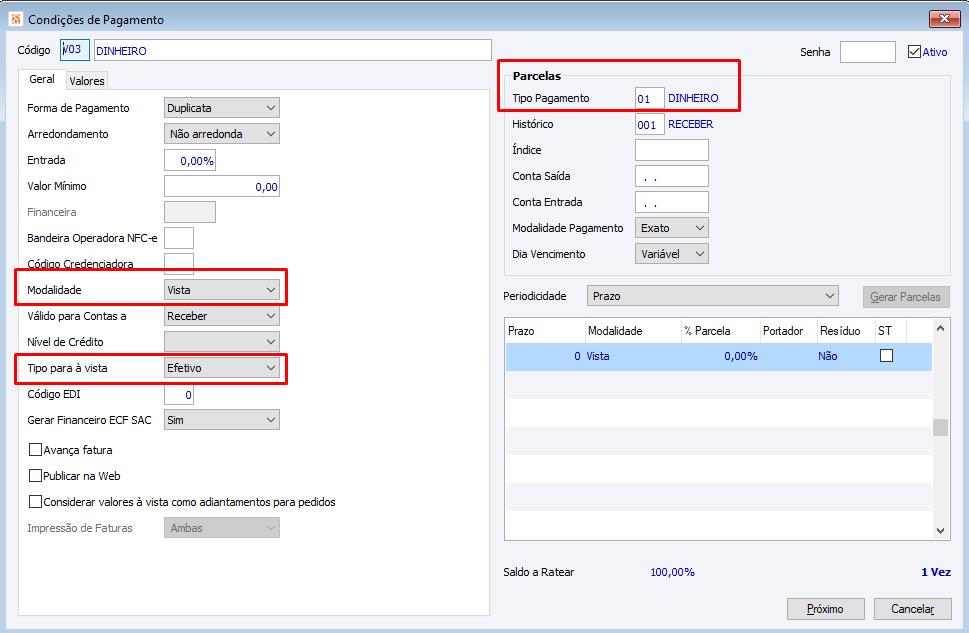Click the ST column header

[x=891, y=331]
